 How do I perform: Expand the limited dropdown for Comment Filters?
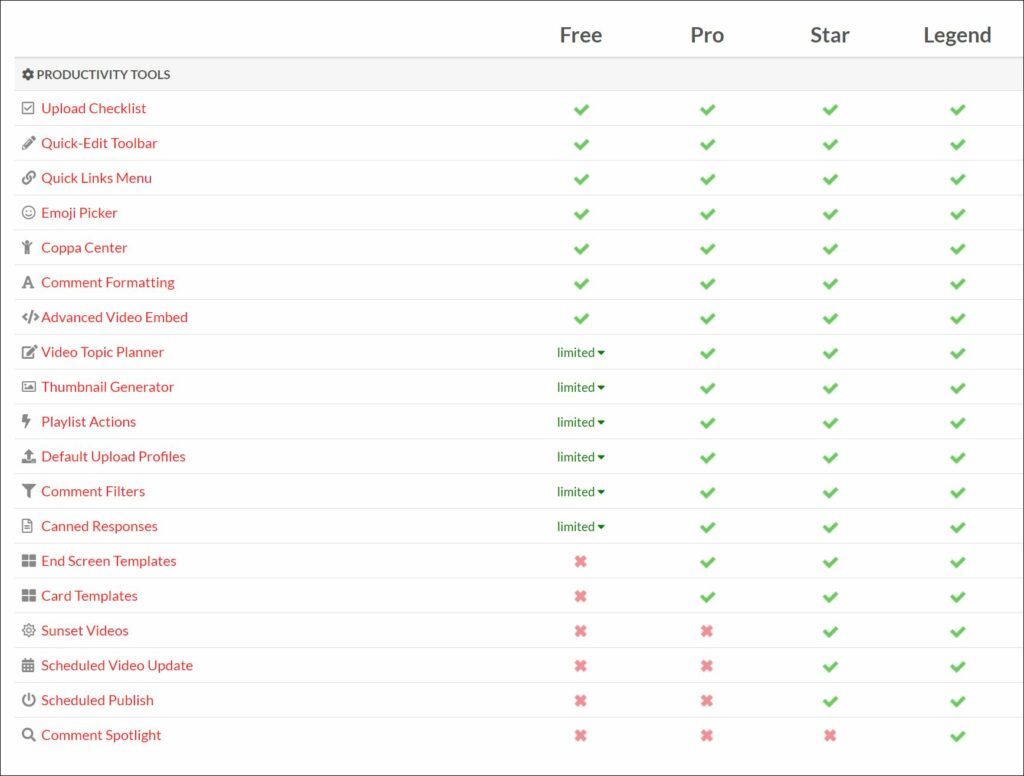(581, 491)
